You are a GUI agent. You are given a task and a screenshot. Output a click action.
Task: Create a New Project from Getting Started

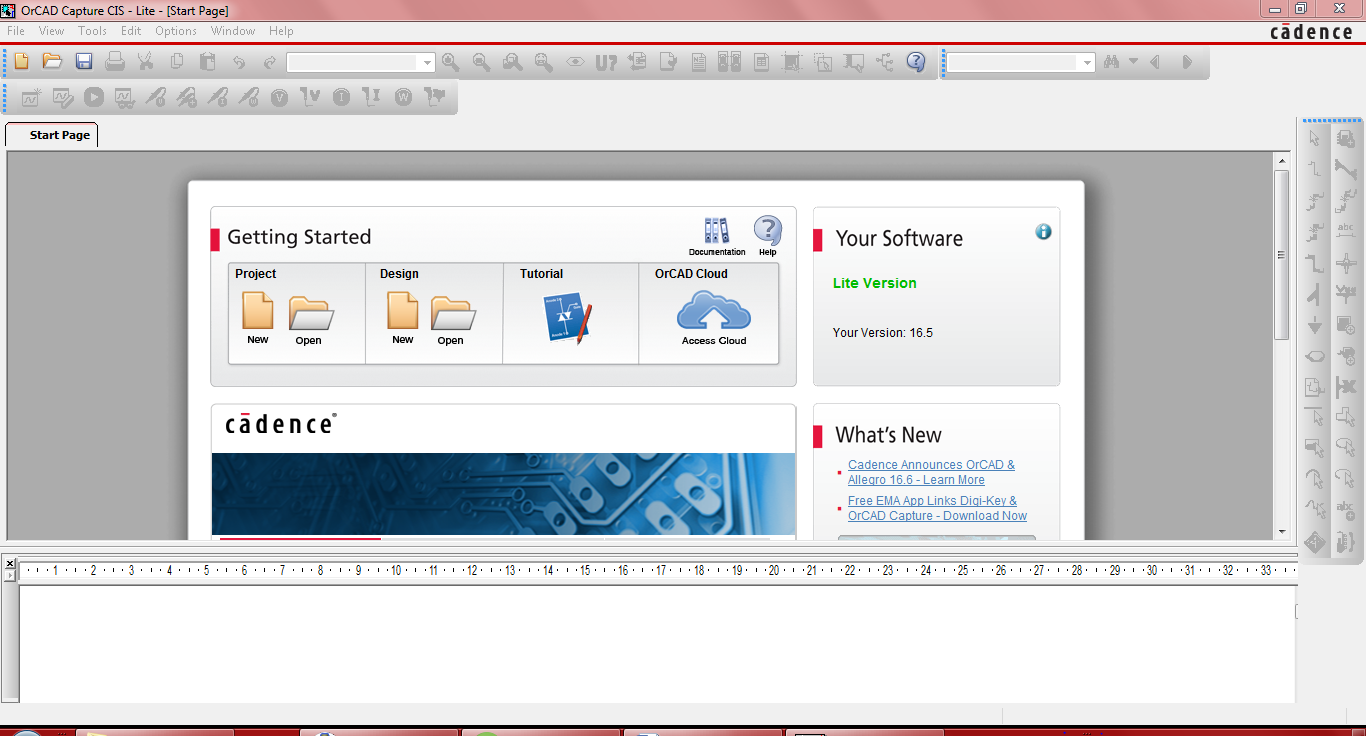(258, 318)
